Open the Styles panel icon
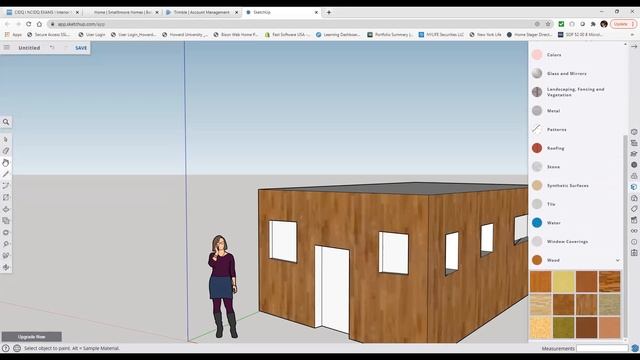This screenshot has height=360, width=640. point(634,198)
